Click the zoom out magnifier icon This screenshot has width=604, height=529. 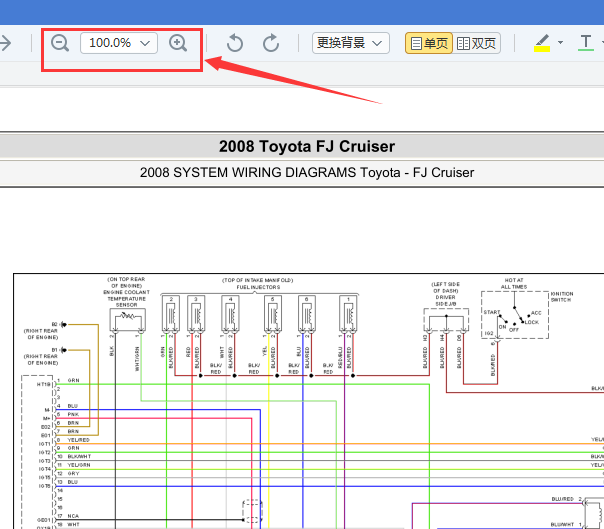click(60, 43)
